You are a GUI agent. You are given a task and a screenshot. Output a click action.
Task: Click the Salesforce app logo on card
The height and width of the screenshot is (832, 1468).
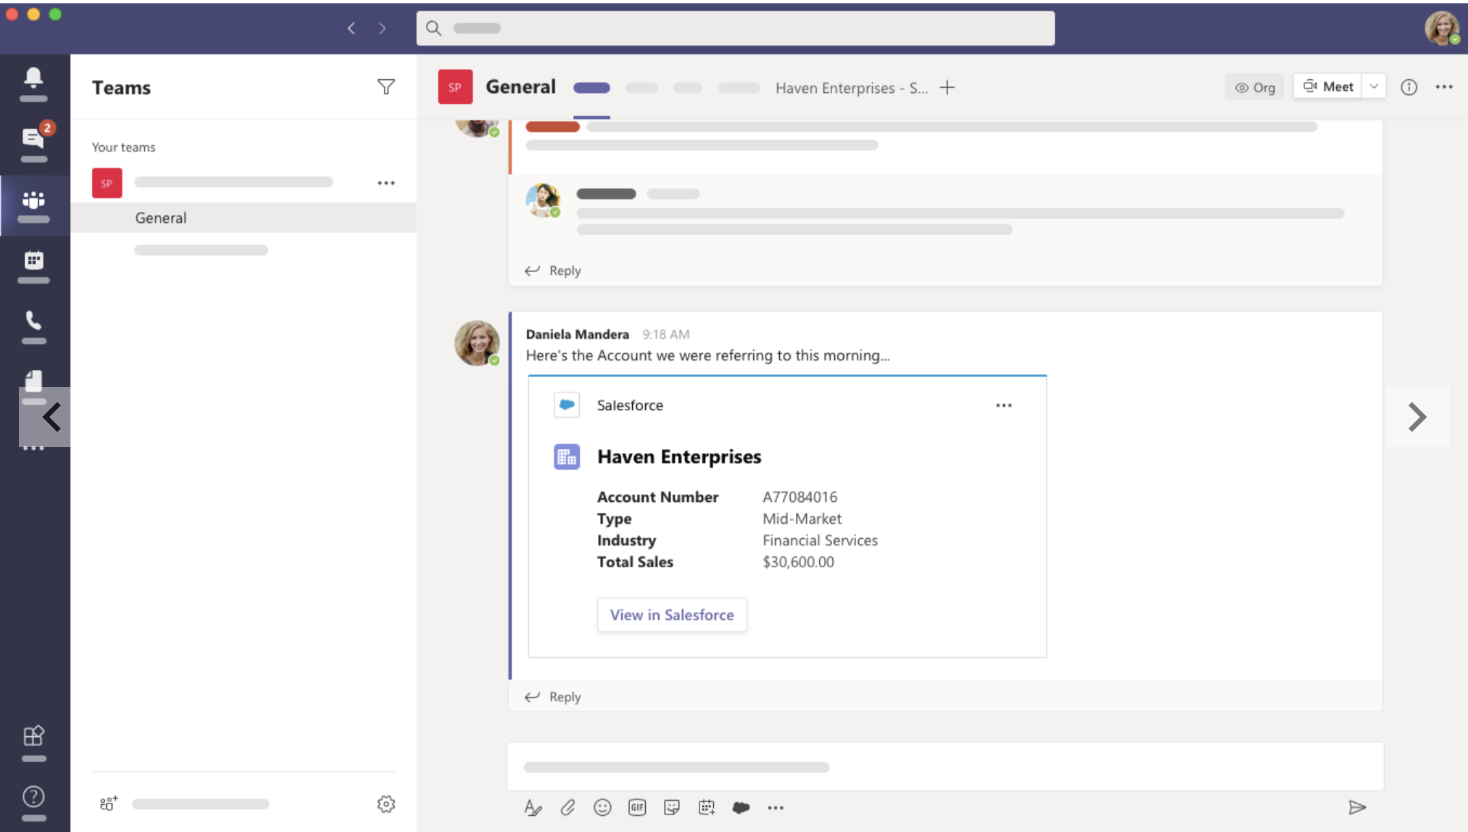(567, 405)
